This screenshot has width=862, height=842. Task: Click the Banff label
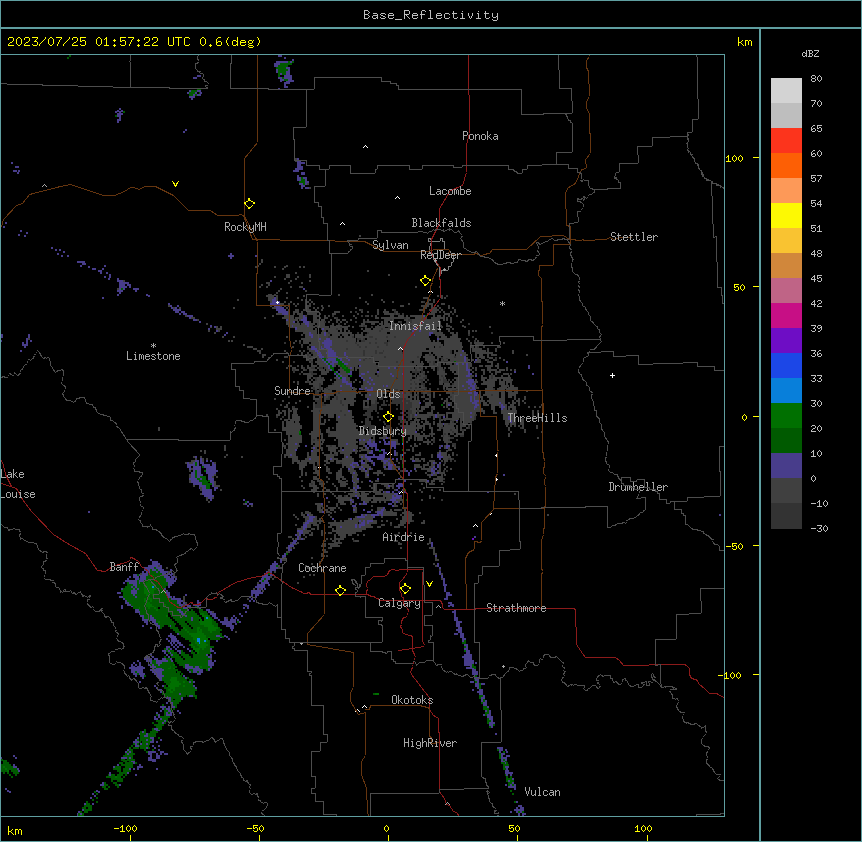124,567
